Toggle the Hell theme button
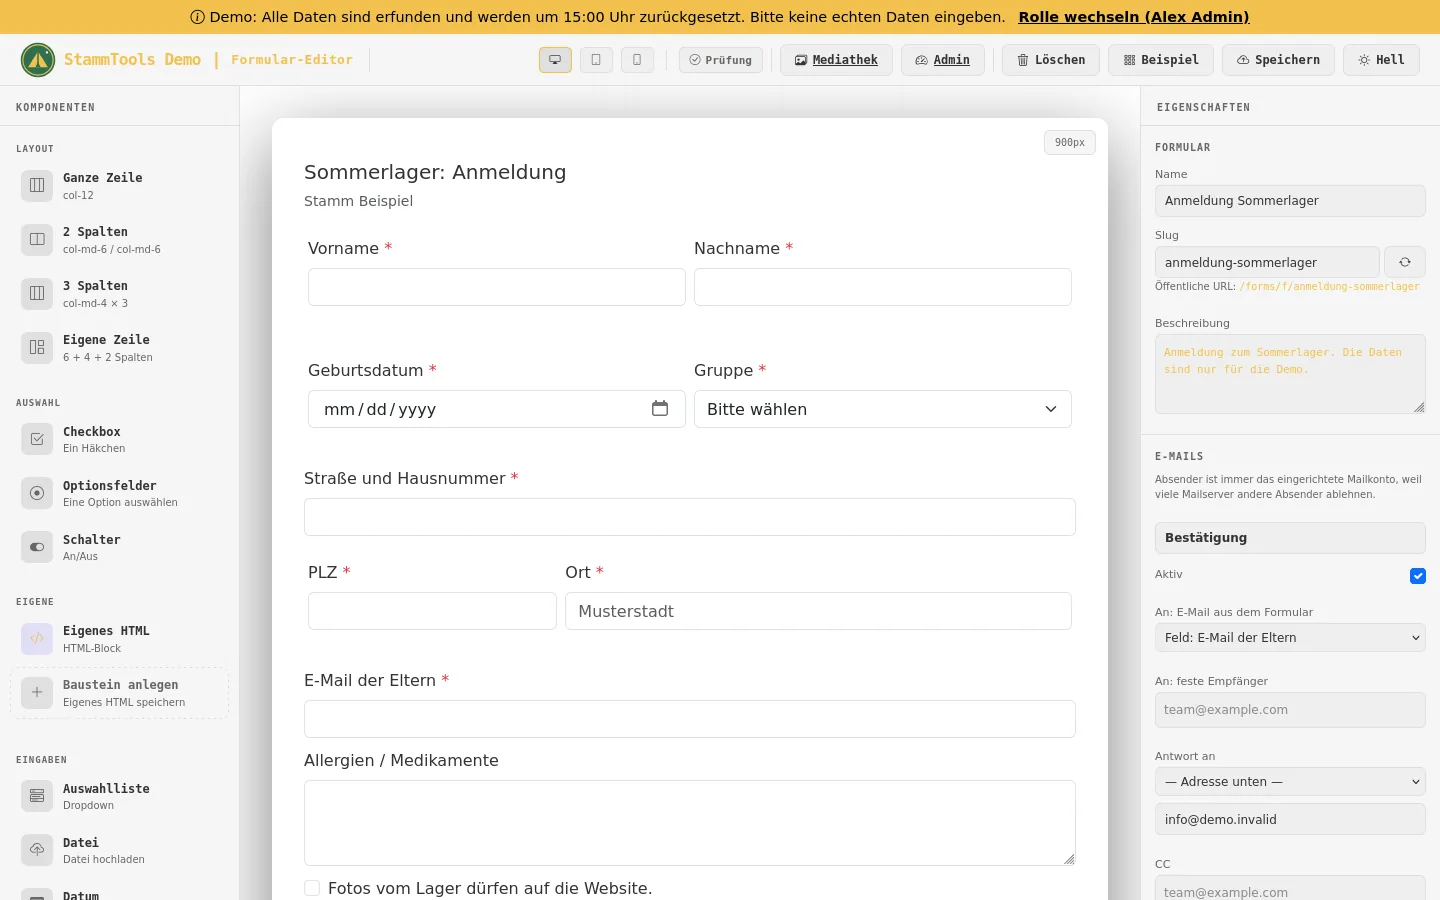1440x900 pixels. 1381,60
